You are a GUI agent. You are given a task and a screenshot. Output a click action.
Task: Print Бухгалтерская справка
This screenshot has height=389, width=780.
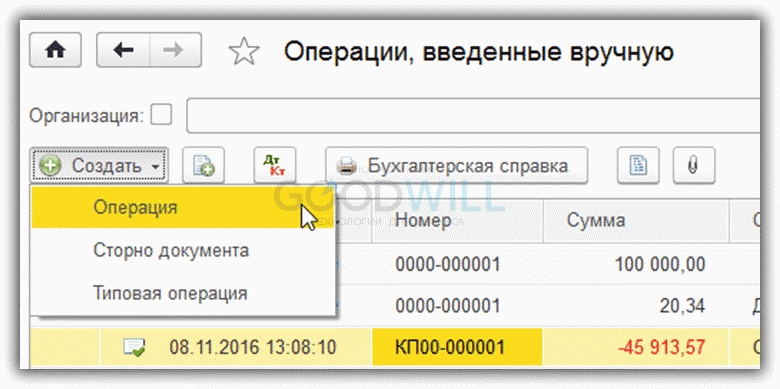tap(457, 165)
